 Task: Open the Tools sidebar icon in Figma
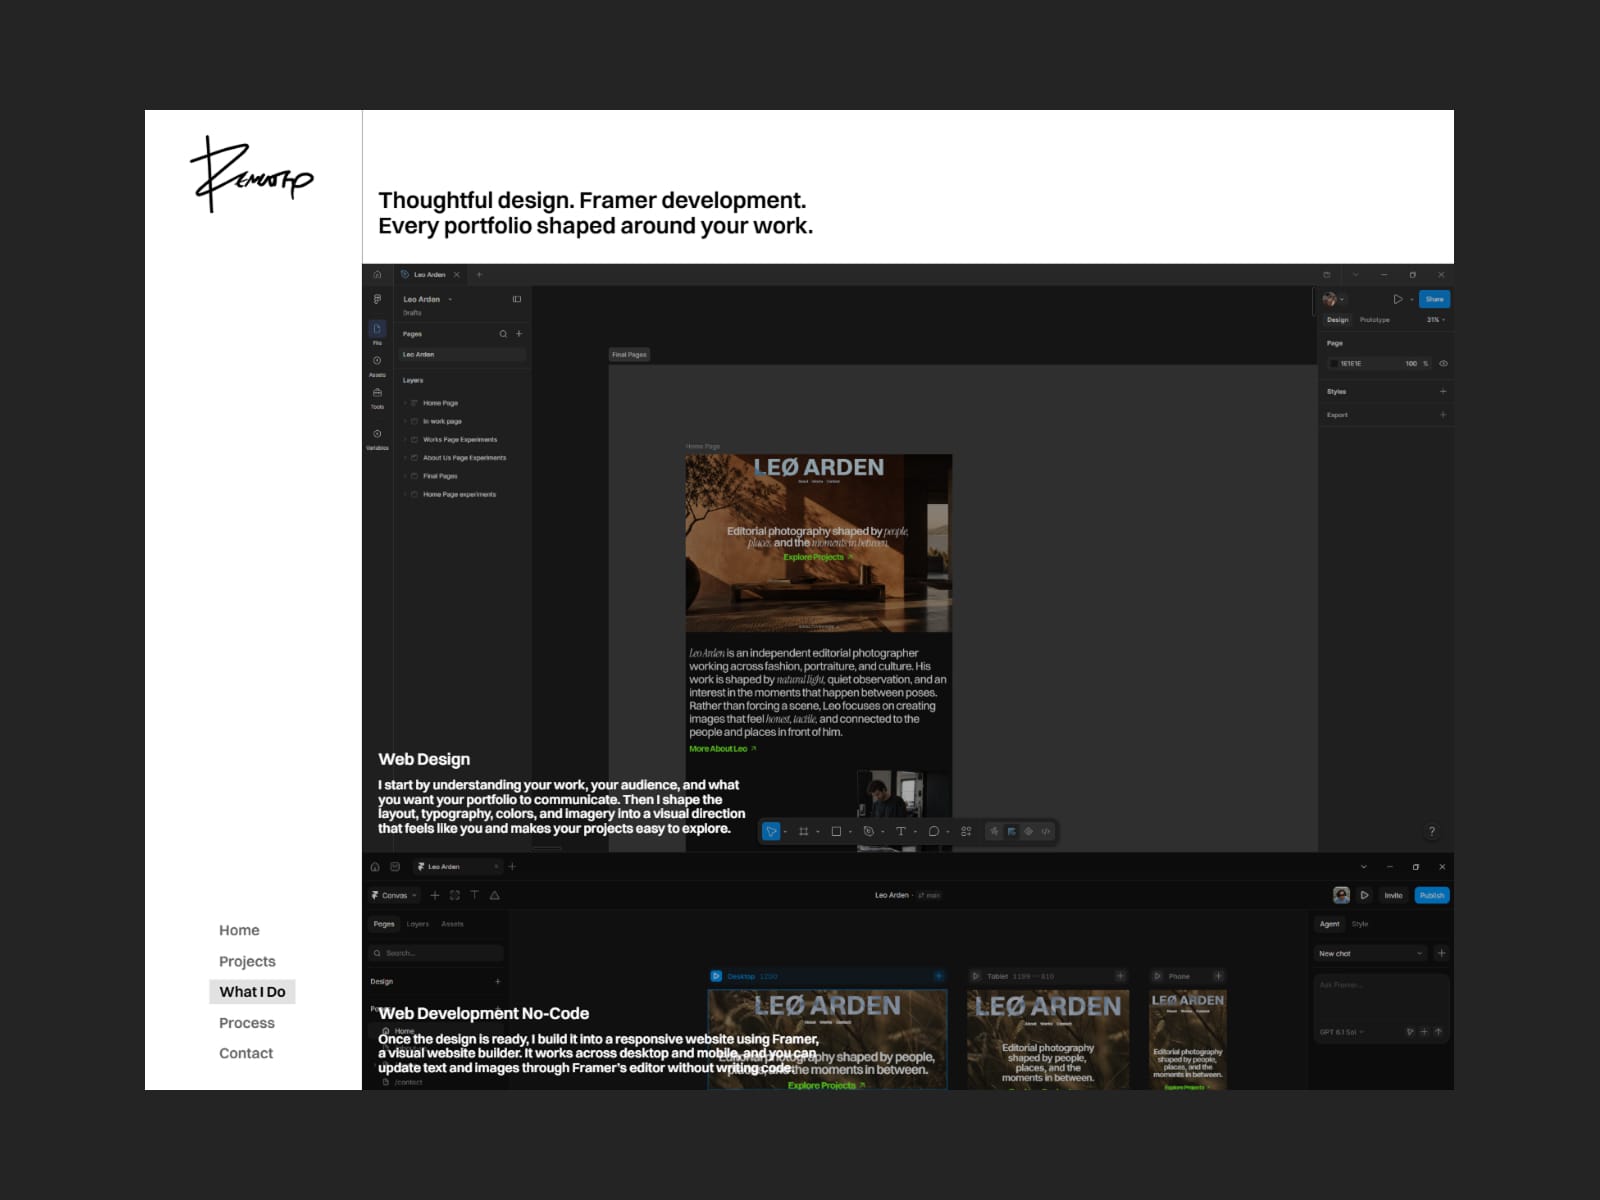pos(377,393)
